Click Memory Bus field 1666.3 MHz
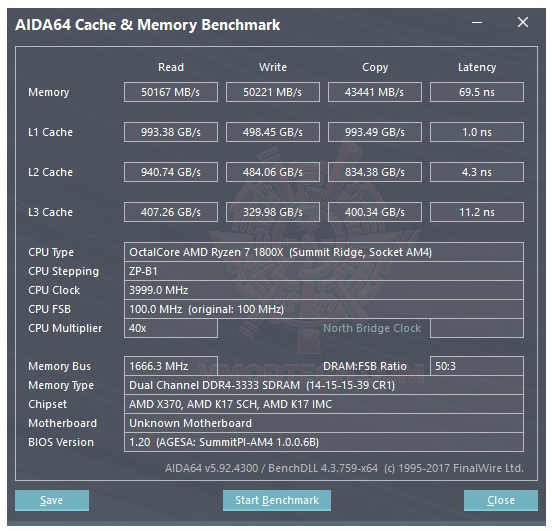The width and height of the screenshot is (552, 531). 171,366
